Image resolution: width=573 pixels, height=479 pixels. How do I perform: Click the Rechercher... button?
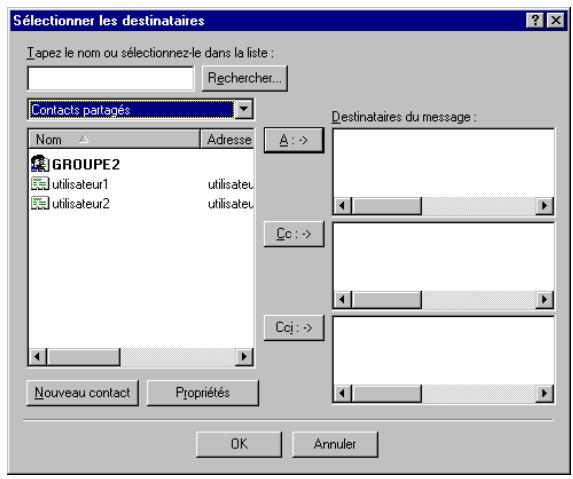pyautogui.click(x=245, y=78)
